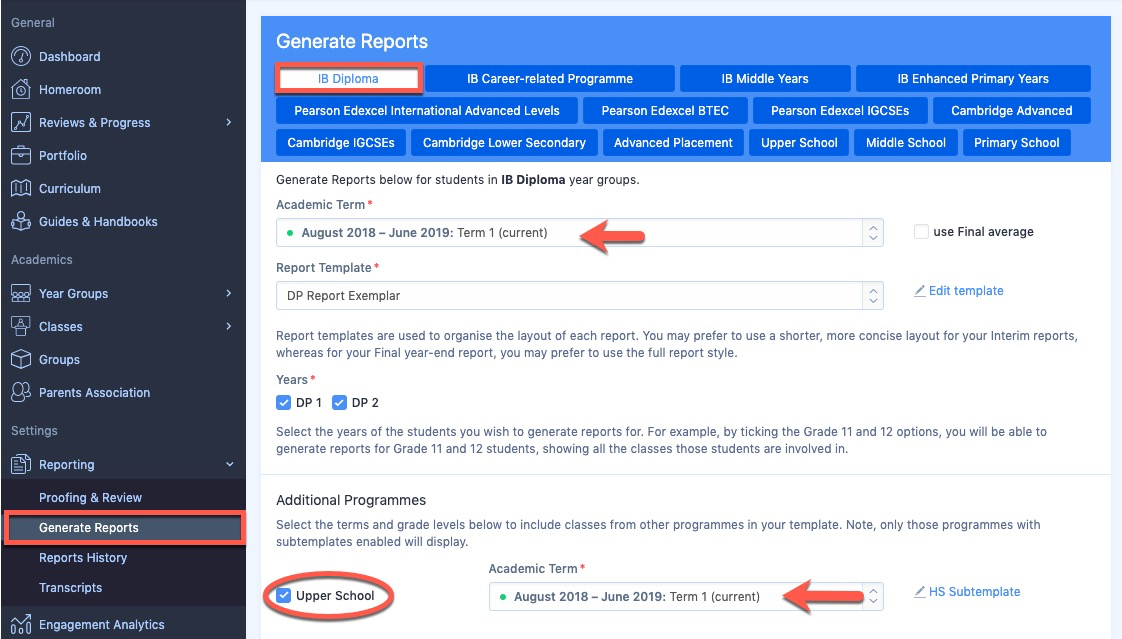Switch to IB Career-related Programme tab

[x=550, y=79]
